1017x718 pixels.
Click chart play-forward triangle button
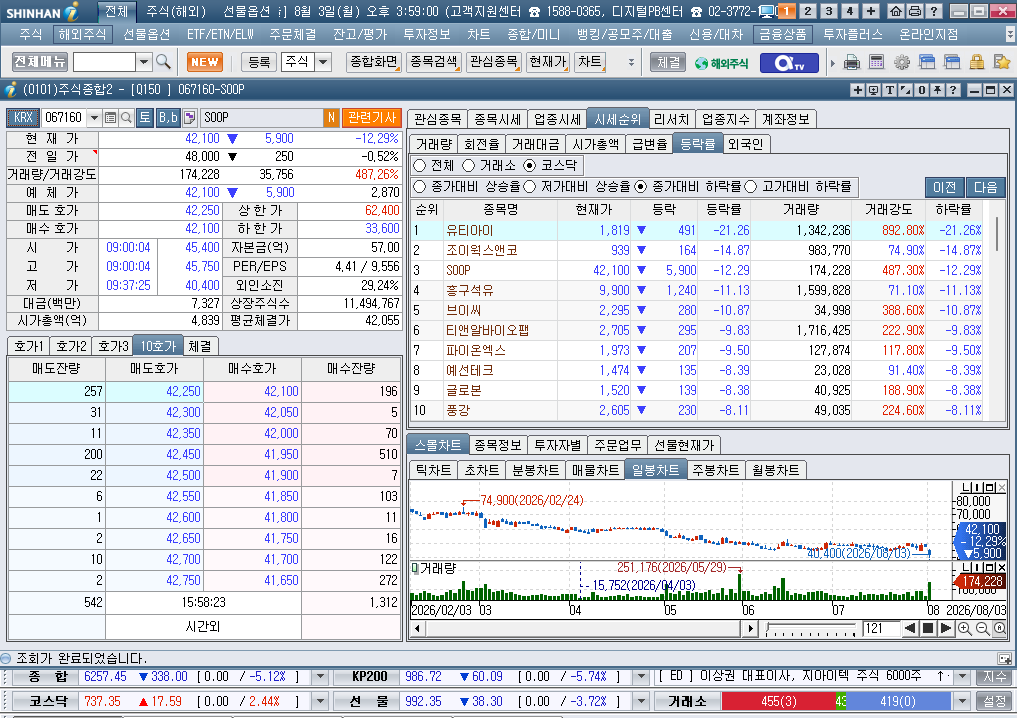(x=946, y=628)
